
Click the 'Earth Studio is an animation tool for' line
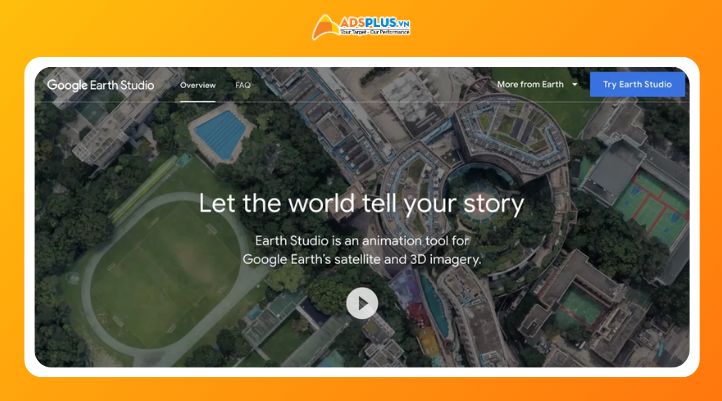pyautogui.click(x=362, y=241)
